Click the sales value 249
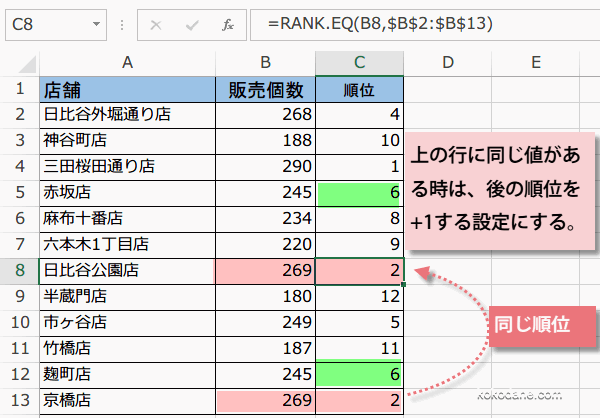600x418 pixels. click(266, 323)
